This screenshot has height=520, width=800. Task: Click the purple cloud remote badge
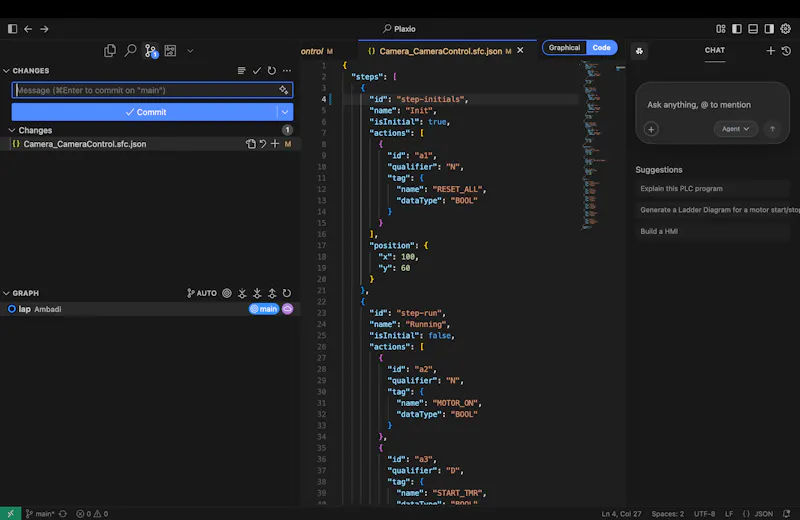[288, 309]
